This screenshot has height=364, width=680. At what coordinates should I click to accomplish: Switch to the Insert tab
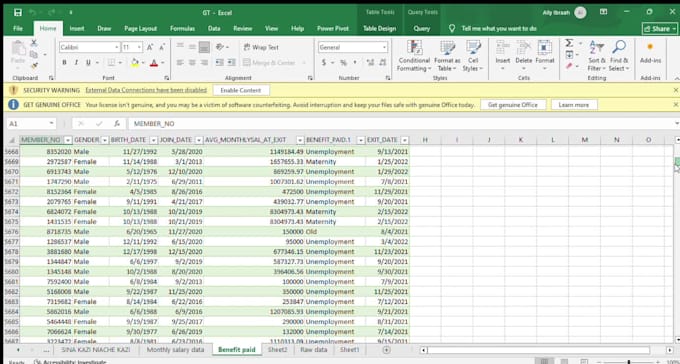click(77, 29)
